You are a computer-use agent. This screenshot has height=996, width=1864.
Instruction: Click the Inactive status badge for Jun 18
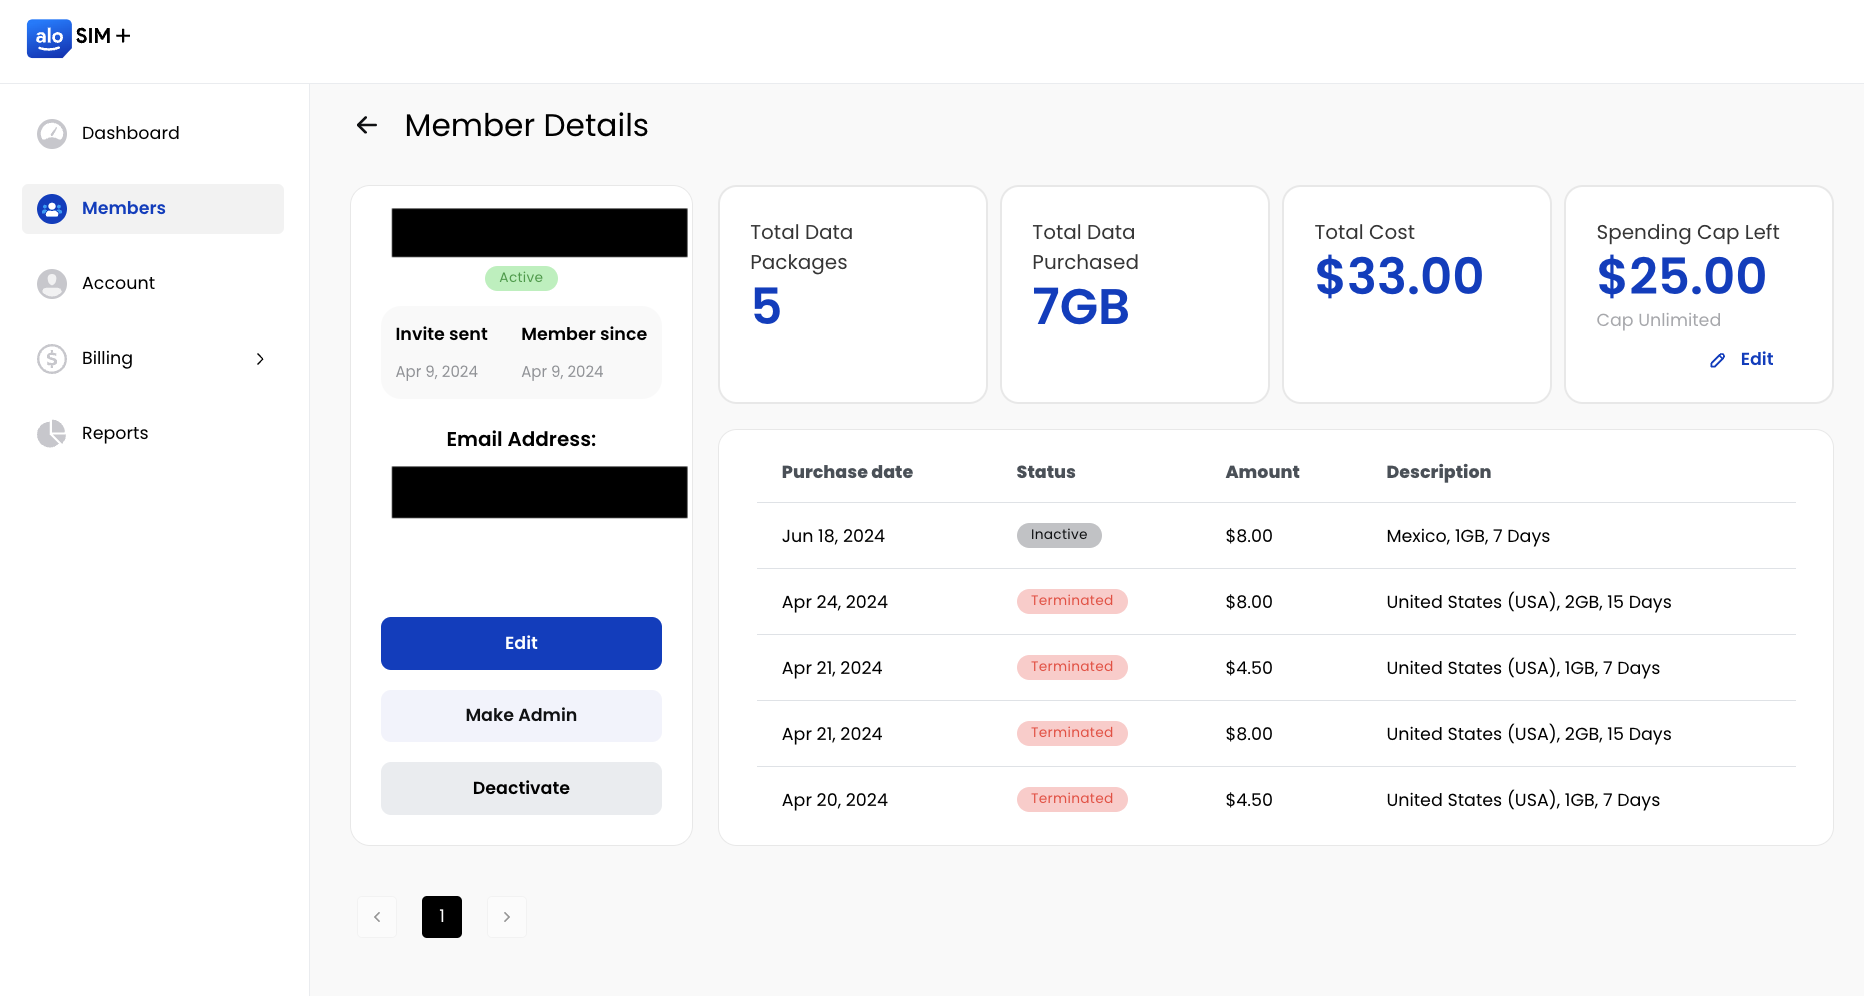point(1058,536)
